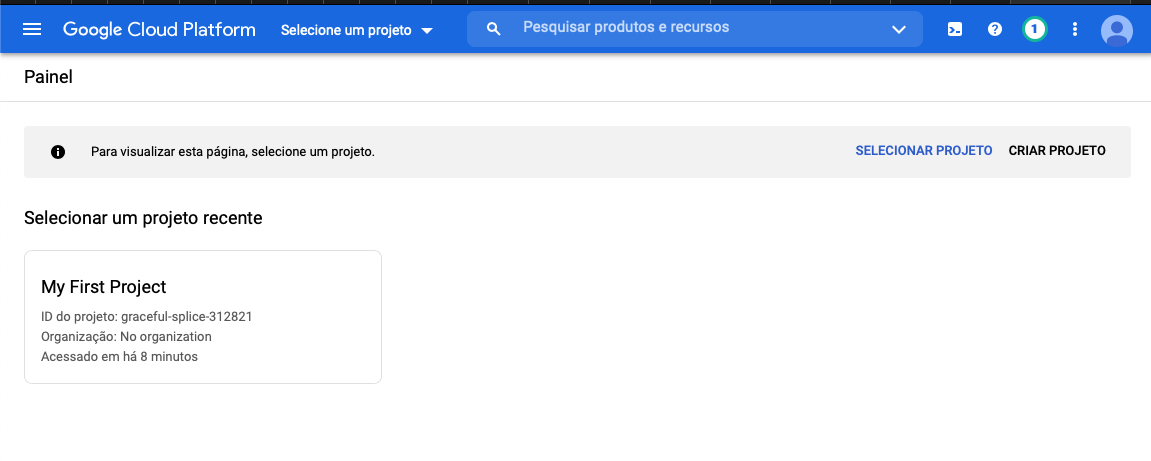Click the info icon in banner

pos(58,152)
